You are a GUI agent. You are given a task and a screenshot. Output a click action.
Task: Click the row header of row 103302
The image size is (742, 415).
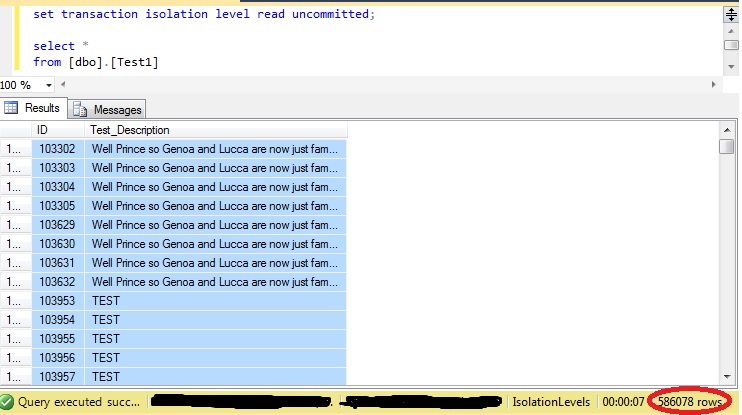16,149
